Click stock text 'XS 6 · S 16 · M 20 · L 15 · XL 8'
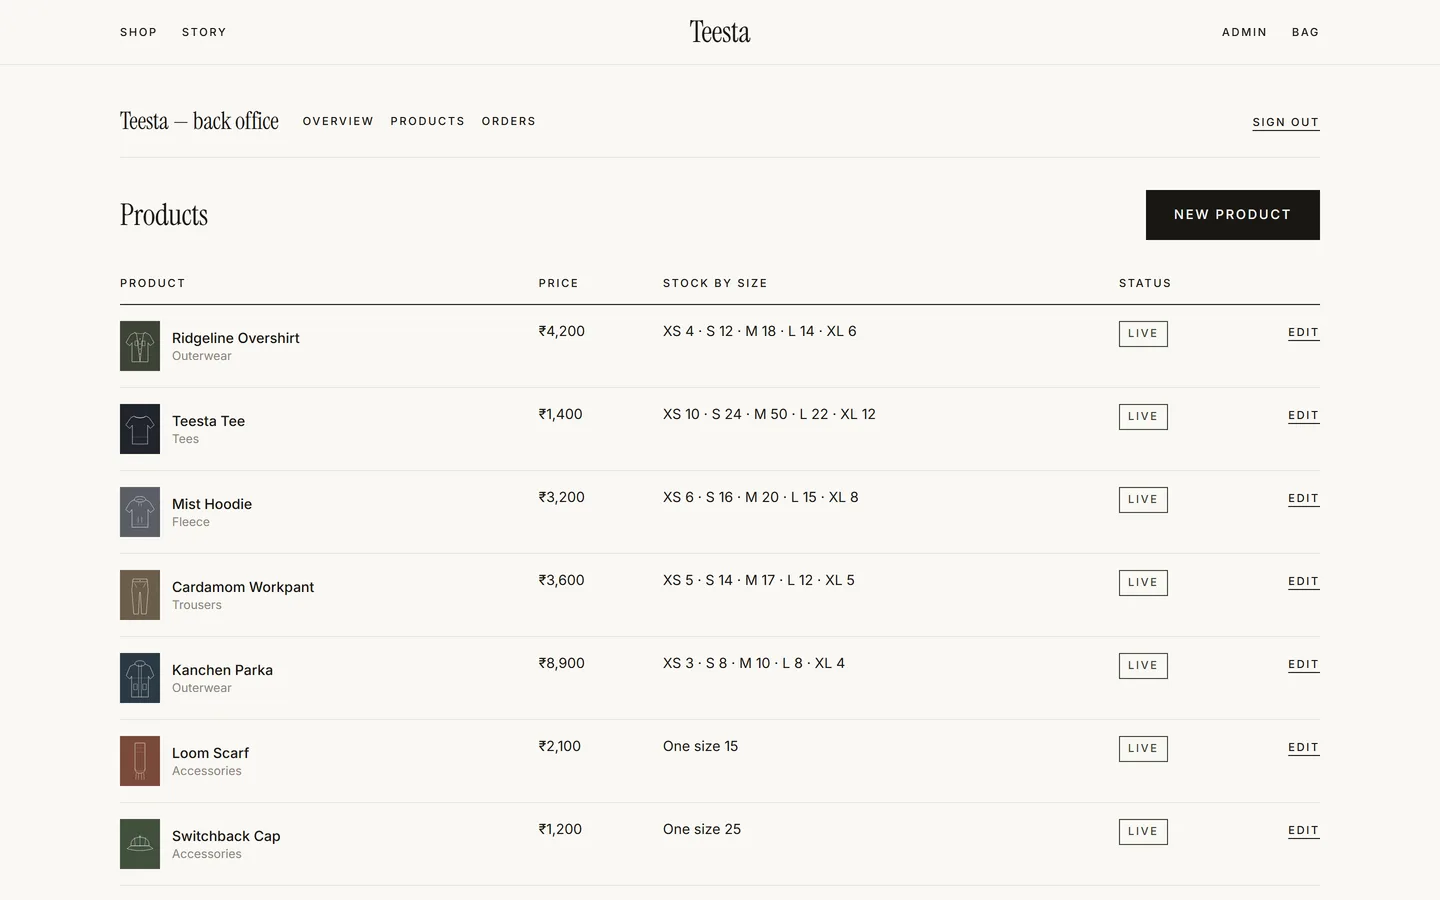 [761, 497]
